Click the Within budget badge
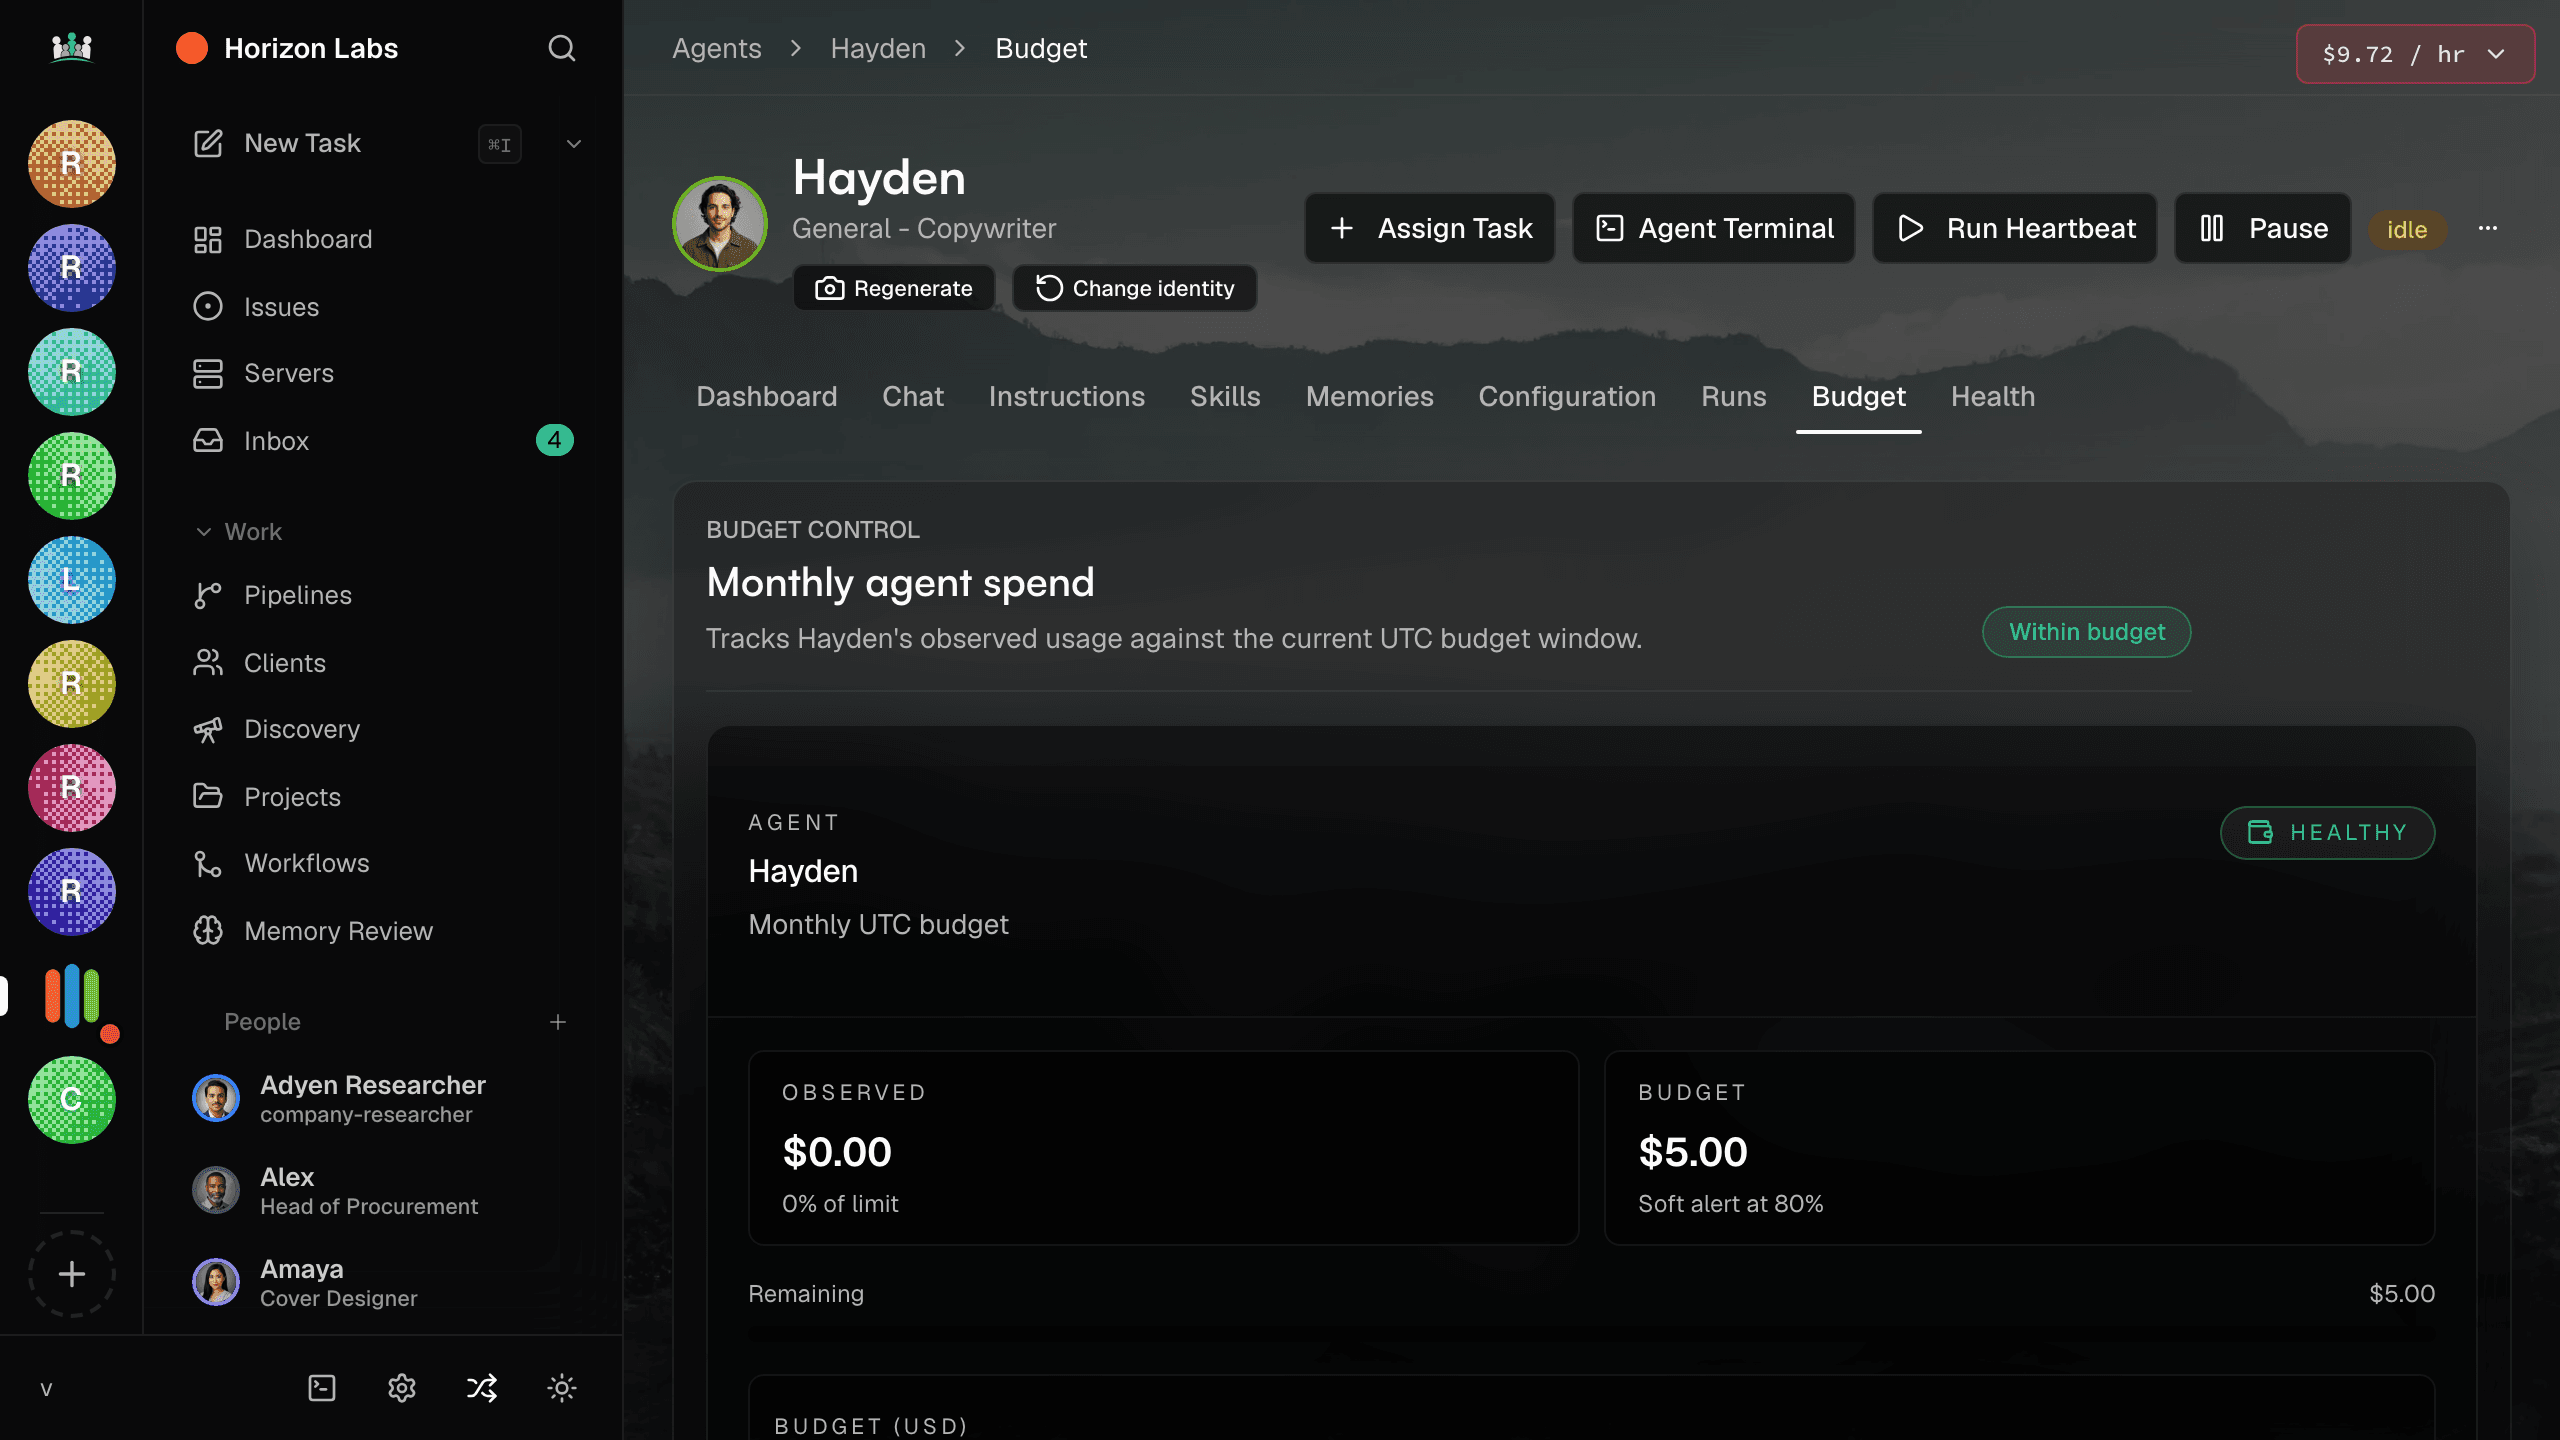This screenshot has width=2560, height=1440. coord(2087,632)
